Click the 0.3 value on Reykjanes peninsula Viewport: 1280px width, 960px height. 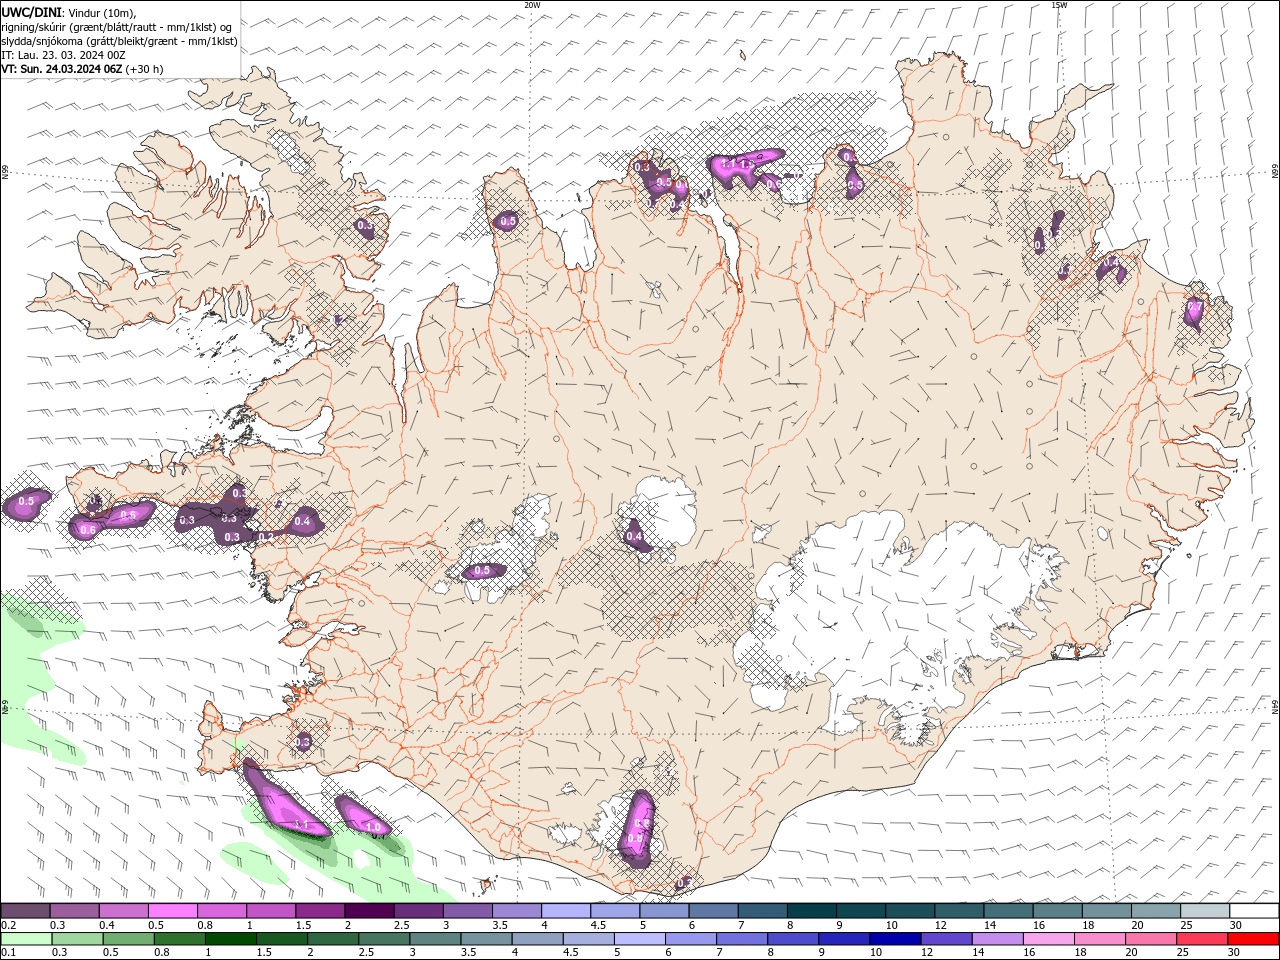tap(303, 742)
